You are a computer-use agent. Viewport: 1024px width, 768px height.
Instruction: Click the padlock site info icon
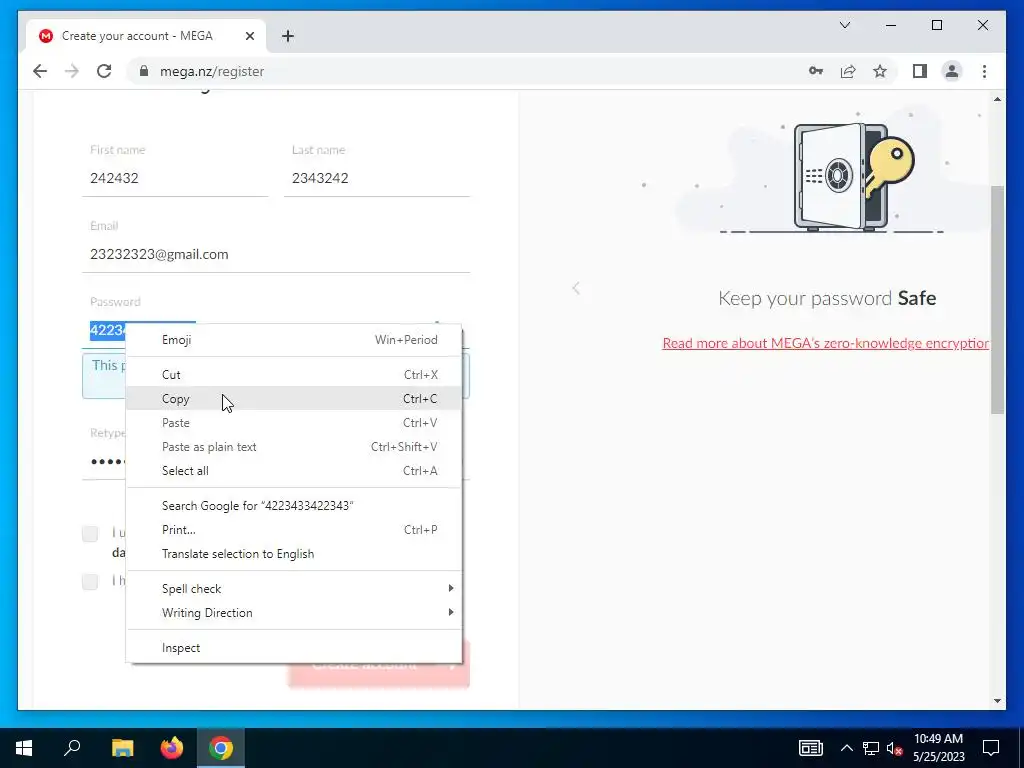coord(144,71)
